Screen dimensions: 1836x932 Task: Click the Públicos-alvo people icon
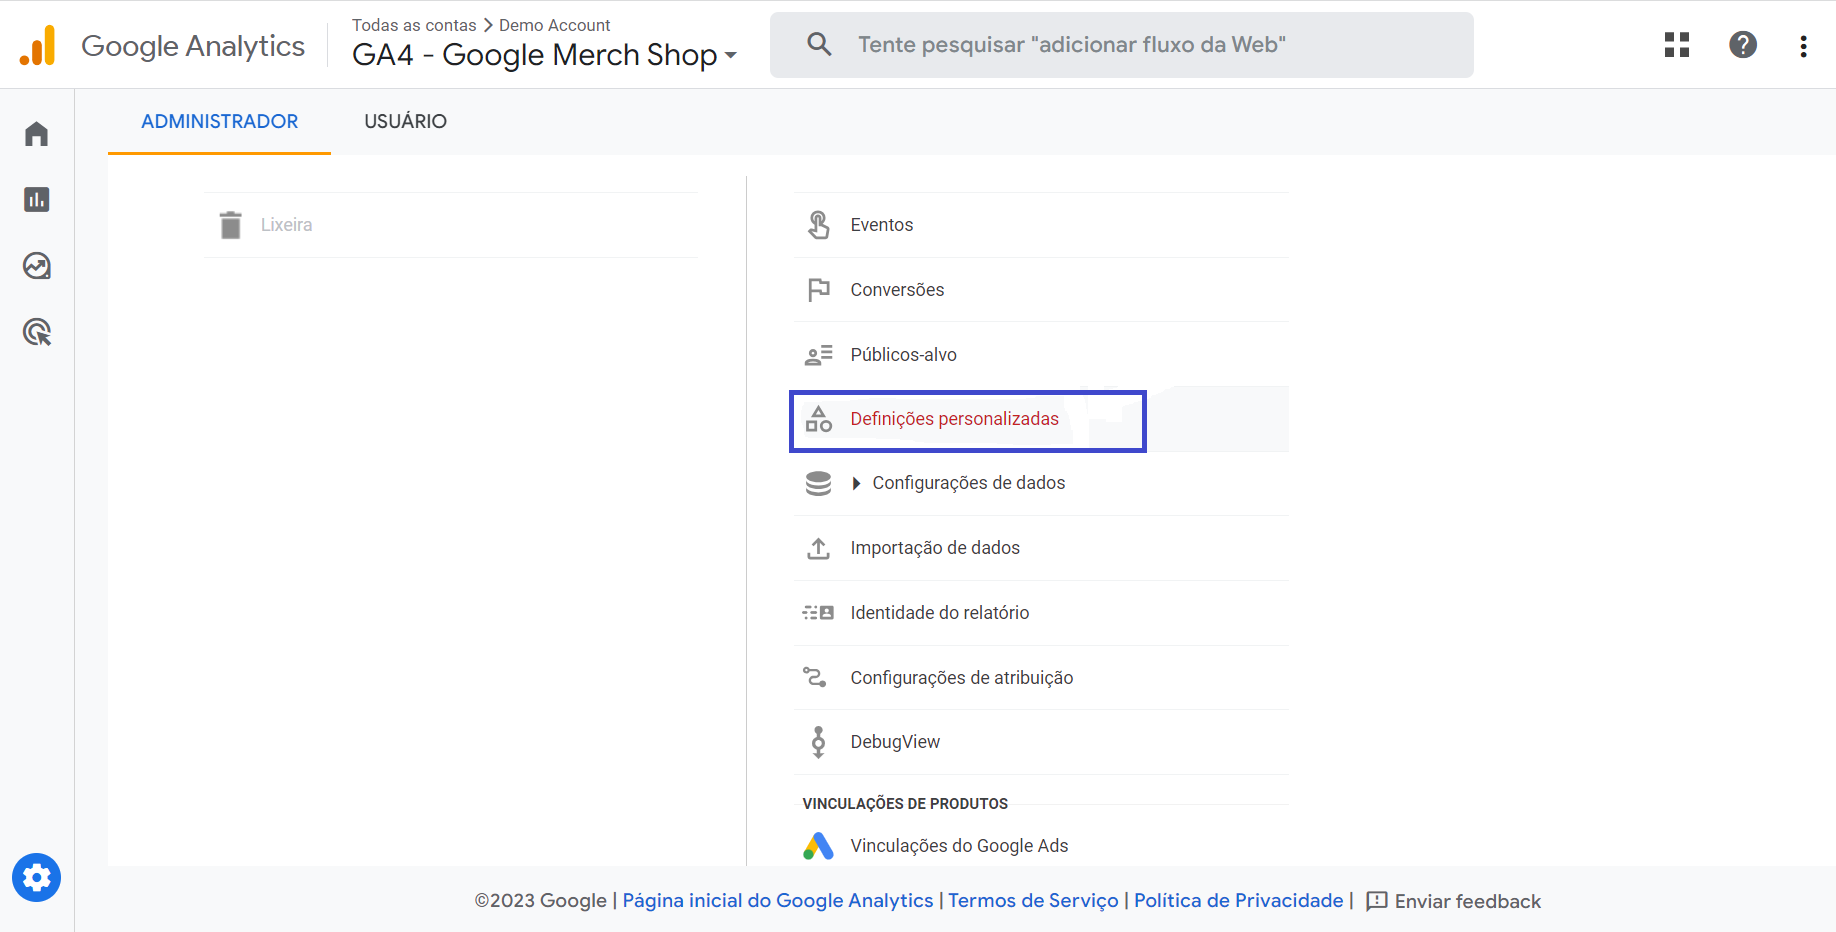(819, 355)
